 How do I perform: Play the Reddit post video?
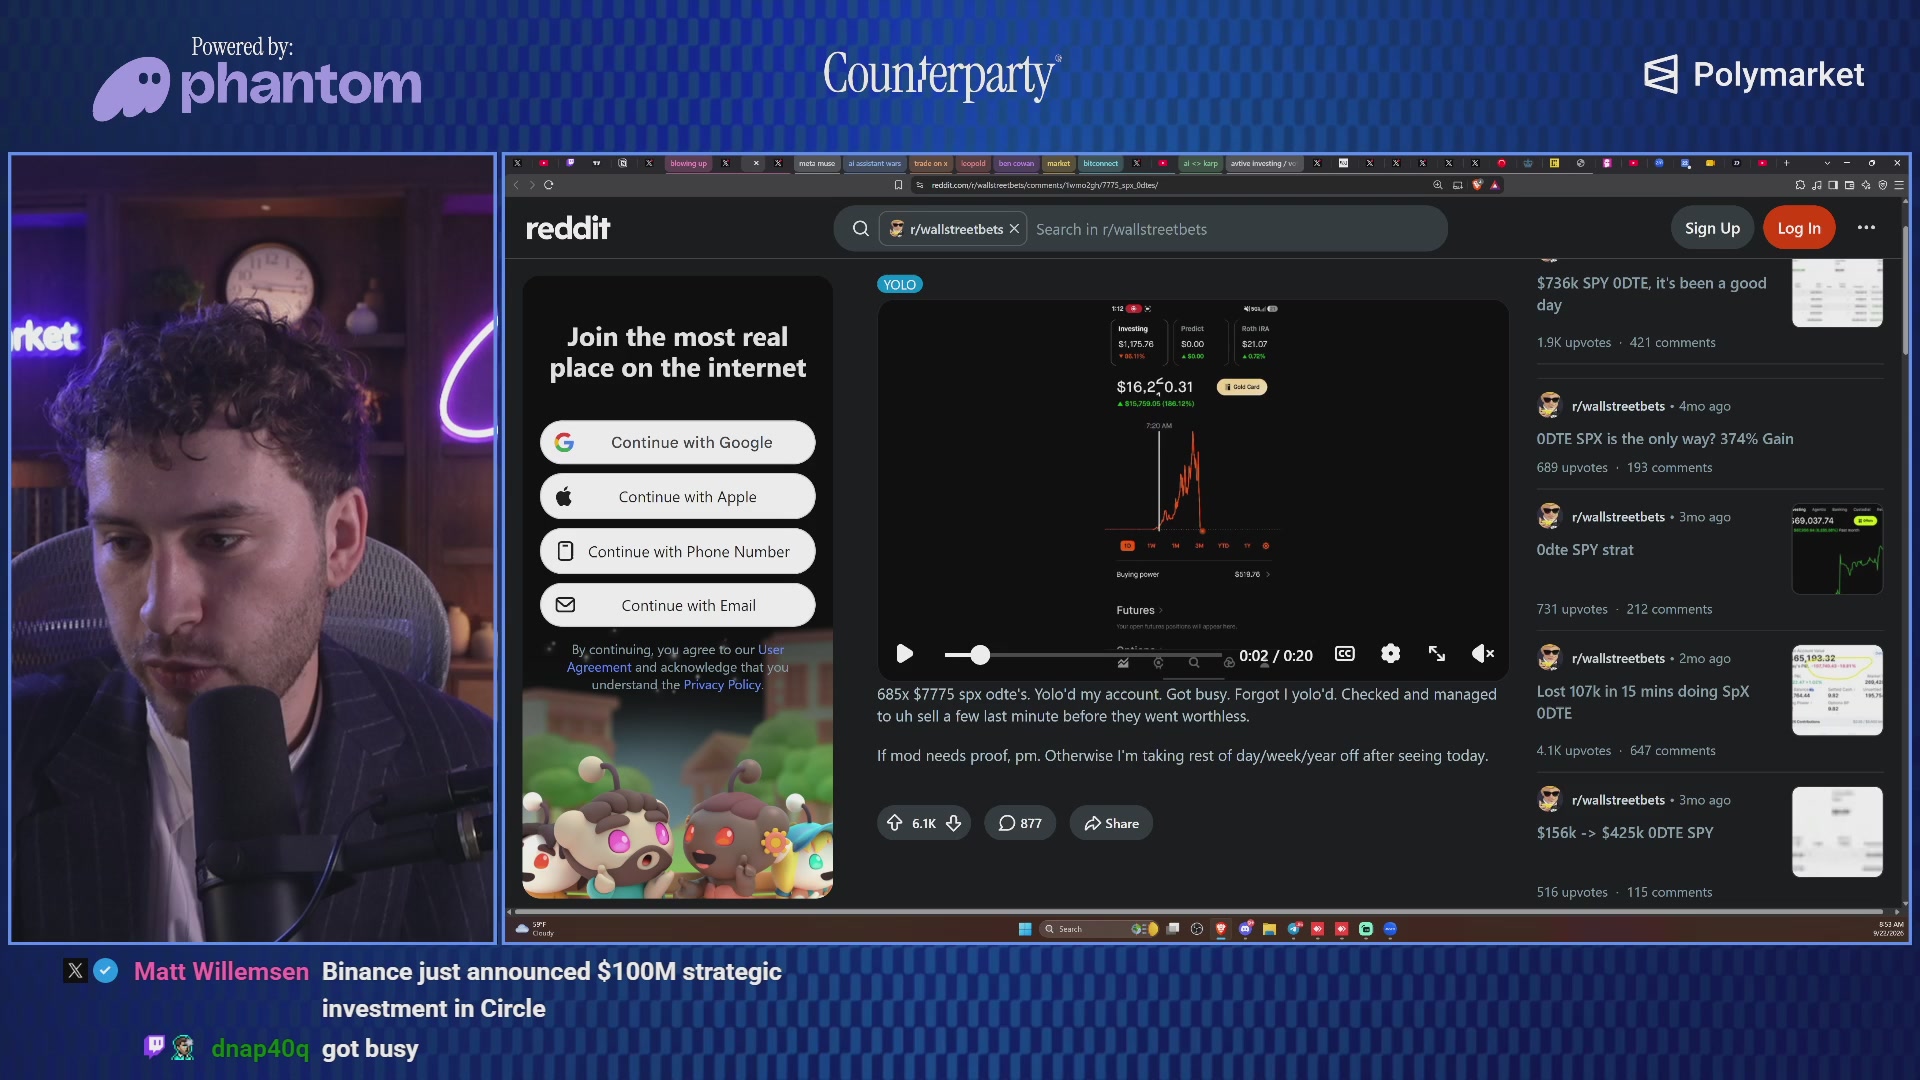pos(904,654)
